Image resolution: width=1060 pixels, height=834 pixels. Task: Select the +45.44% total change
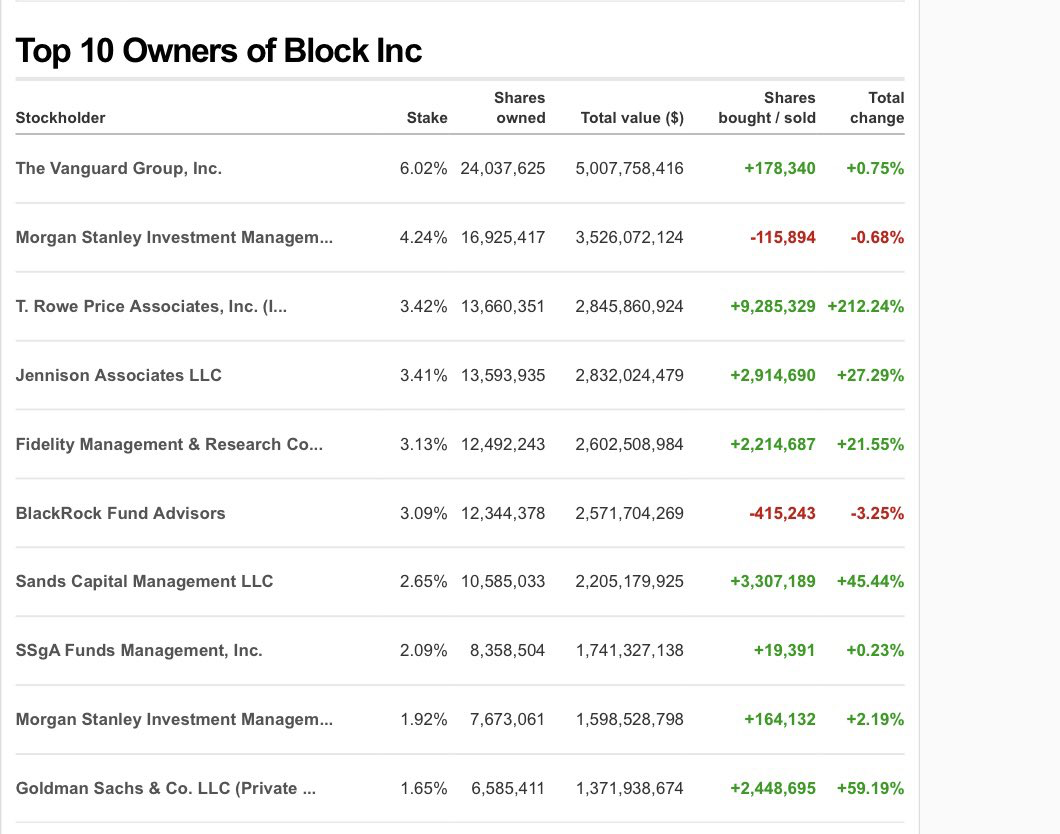[x=871, y=581]
